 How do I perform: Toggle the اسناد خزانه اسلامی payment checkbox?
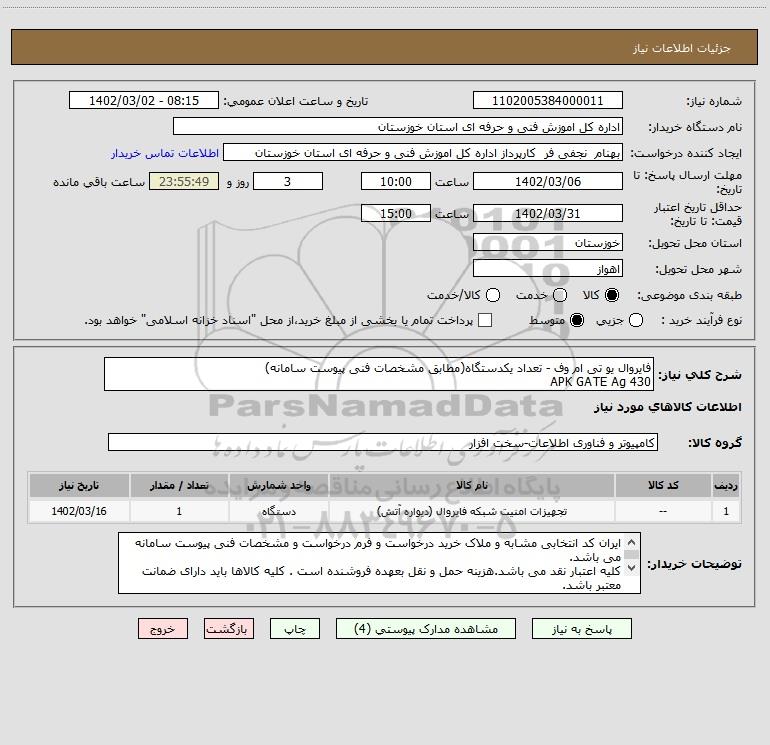[x=485, y=320]
